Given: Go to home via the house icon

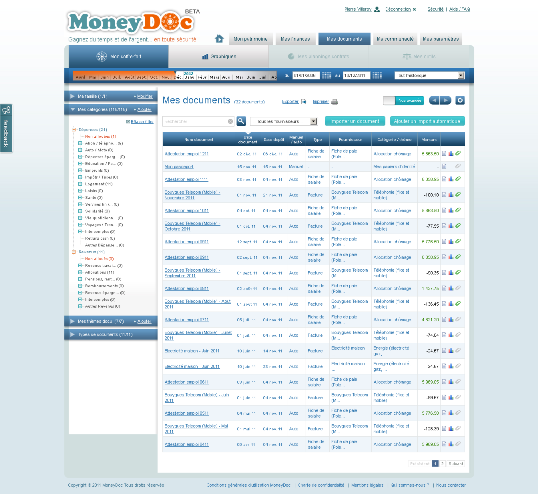Looking at the screenshot, I should coord(219,38).
